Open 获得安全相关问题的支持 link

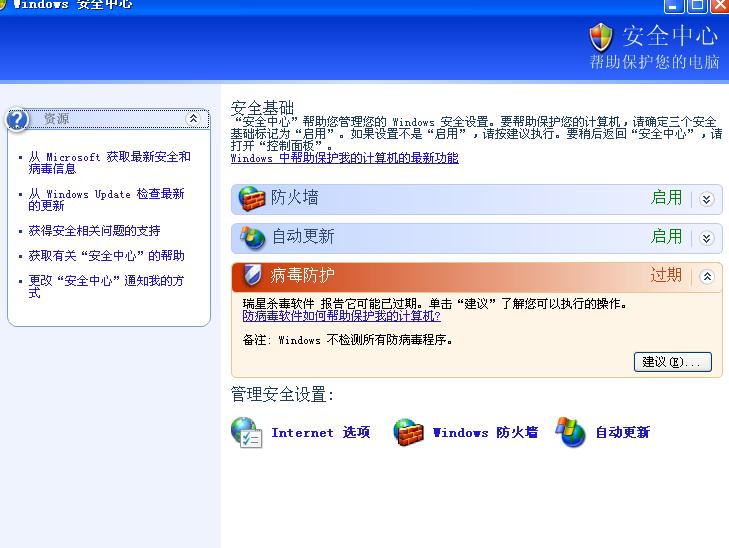[x=94, y=231]
